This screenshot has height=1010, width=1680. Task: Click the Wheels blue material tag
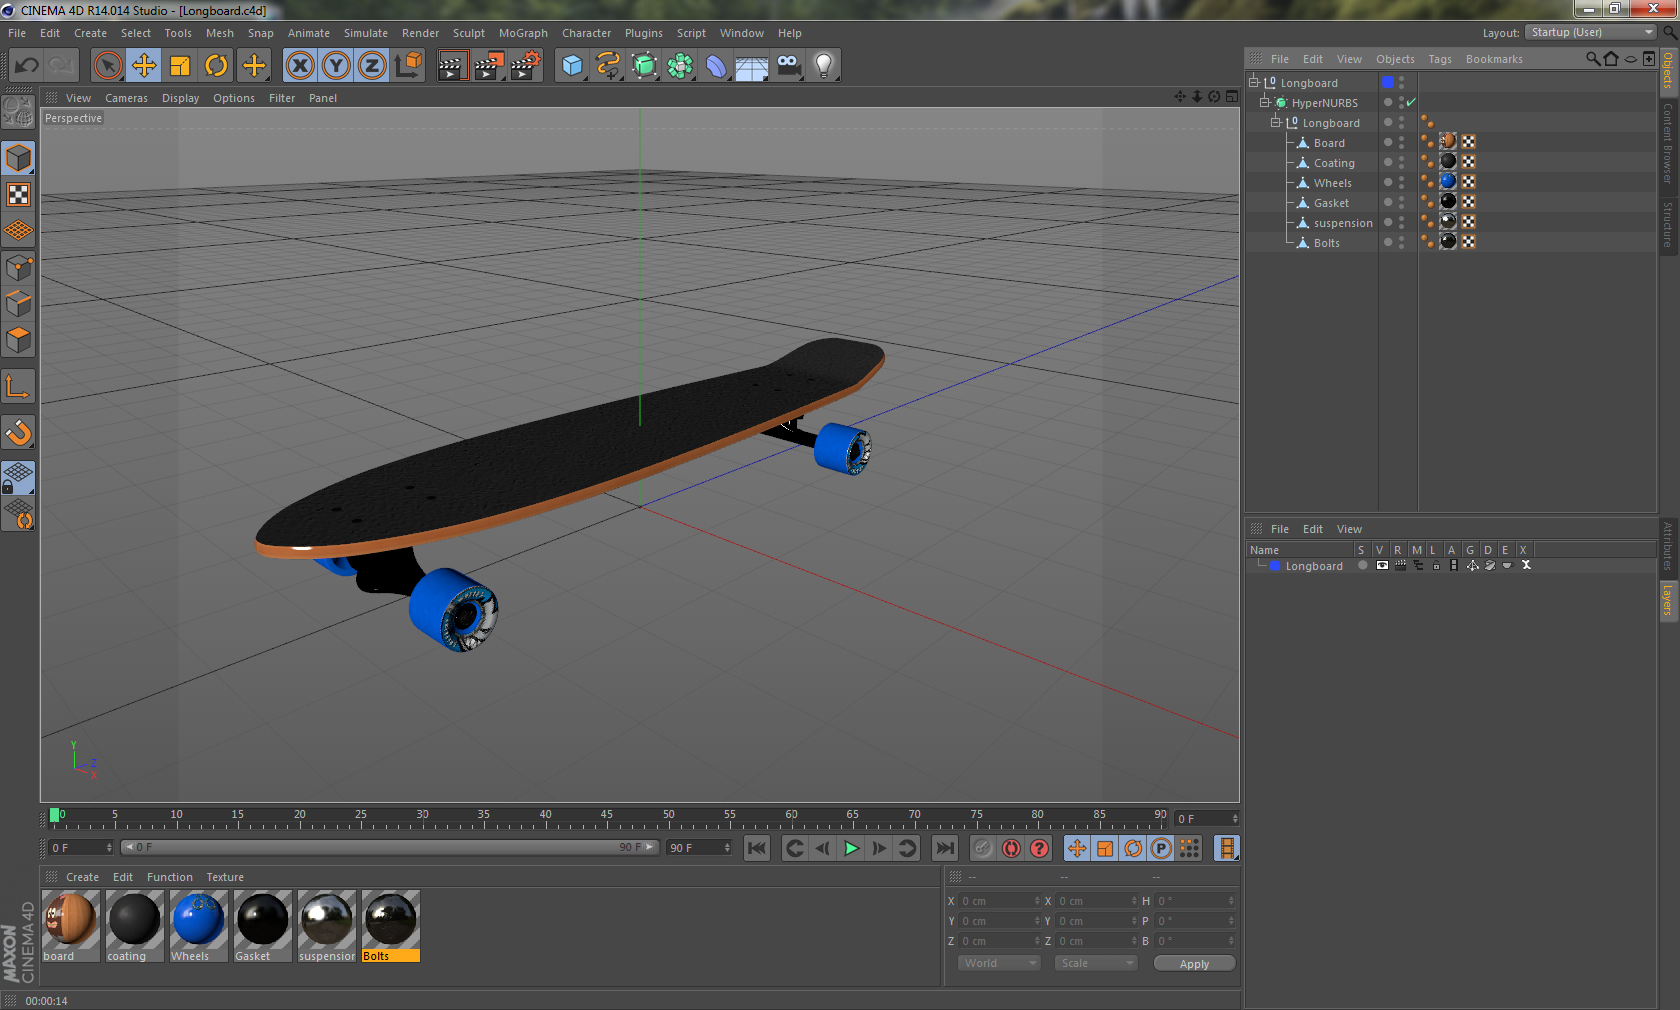[1448, 181]
